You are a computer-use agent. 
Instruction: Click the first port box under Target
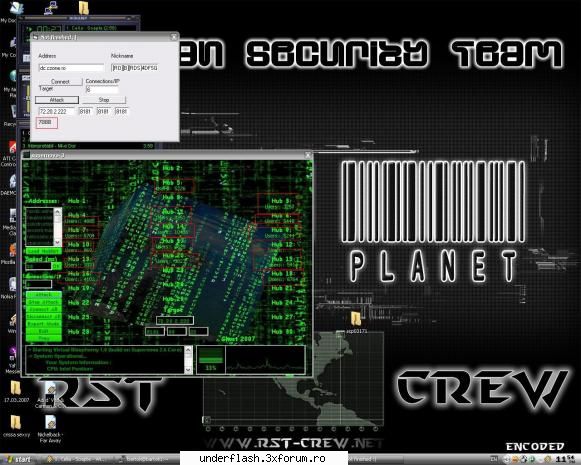click(x=155, y=332)
